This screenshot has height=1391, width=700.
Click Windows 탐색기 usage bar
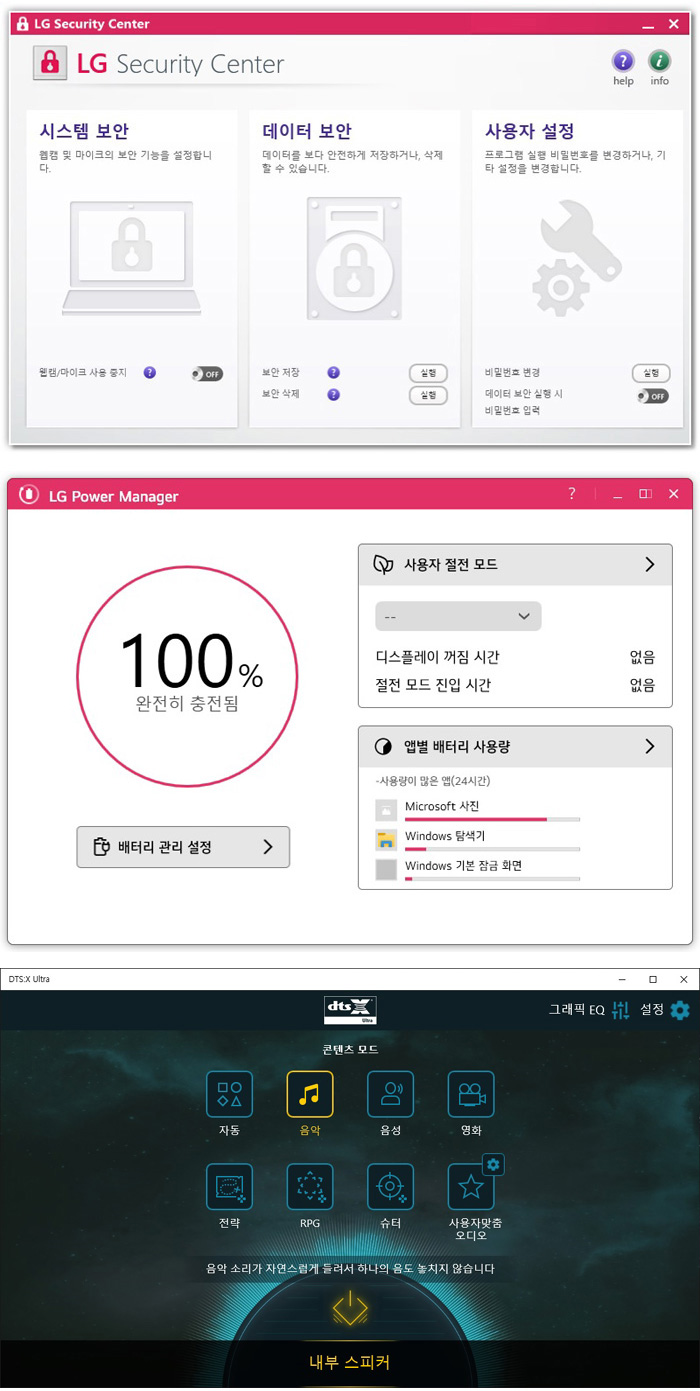pos(492,849)
